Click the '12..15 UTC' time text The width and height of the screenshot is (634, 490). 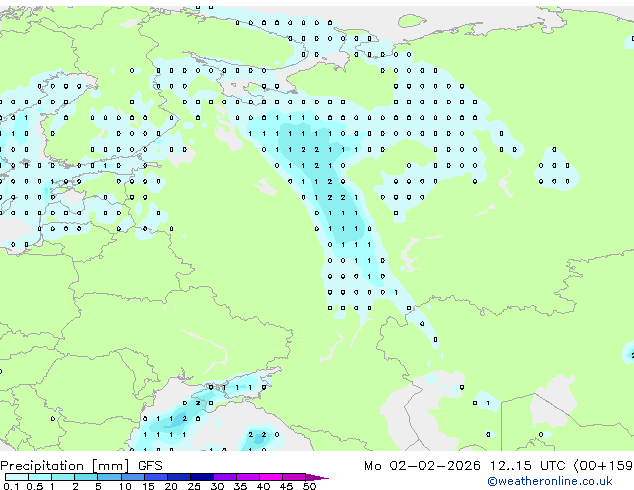[x=527, y=466]
